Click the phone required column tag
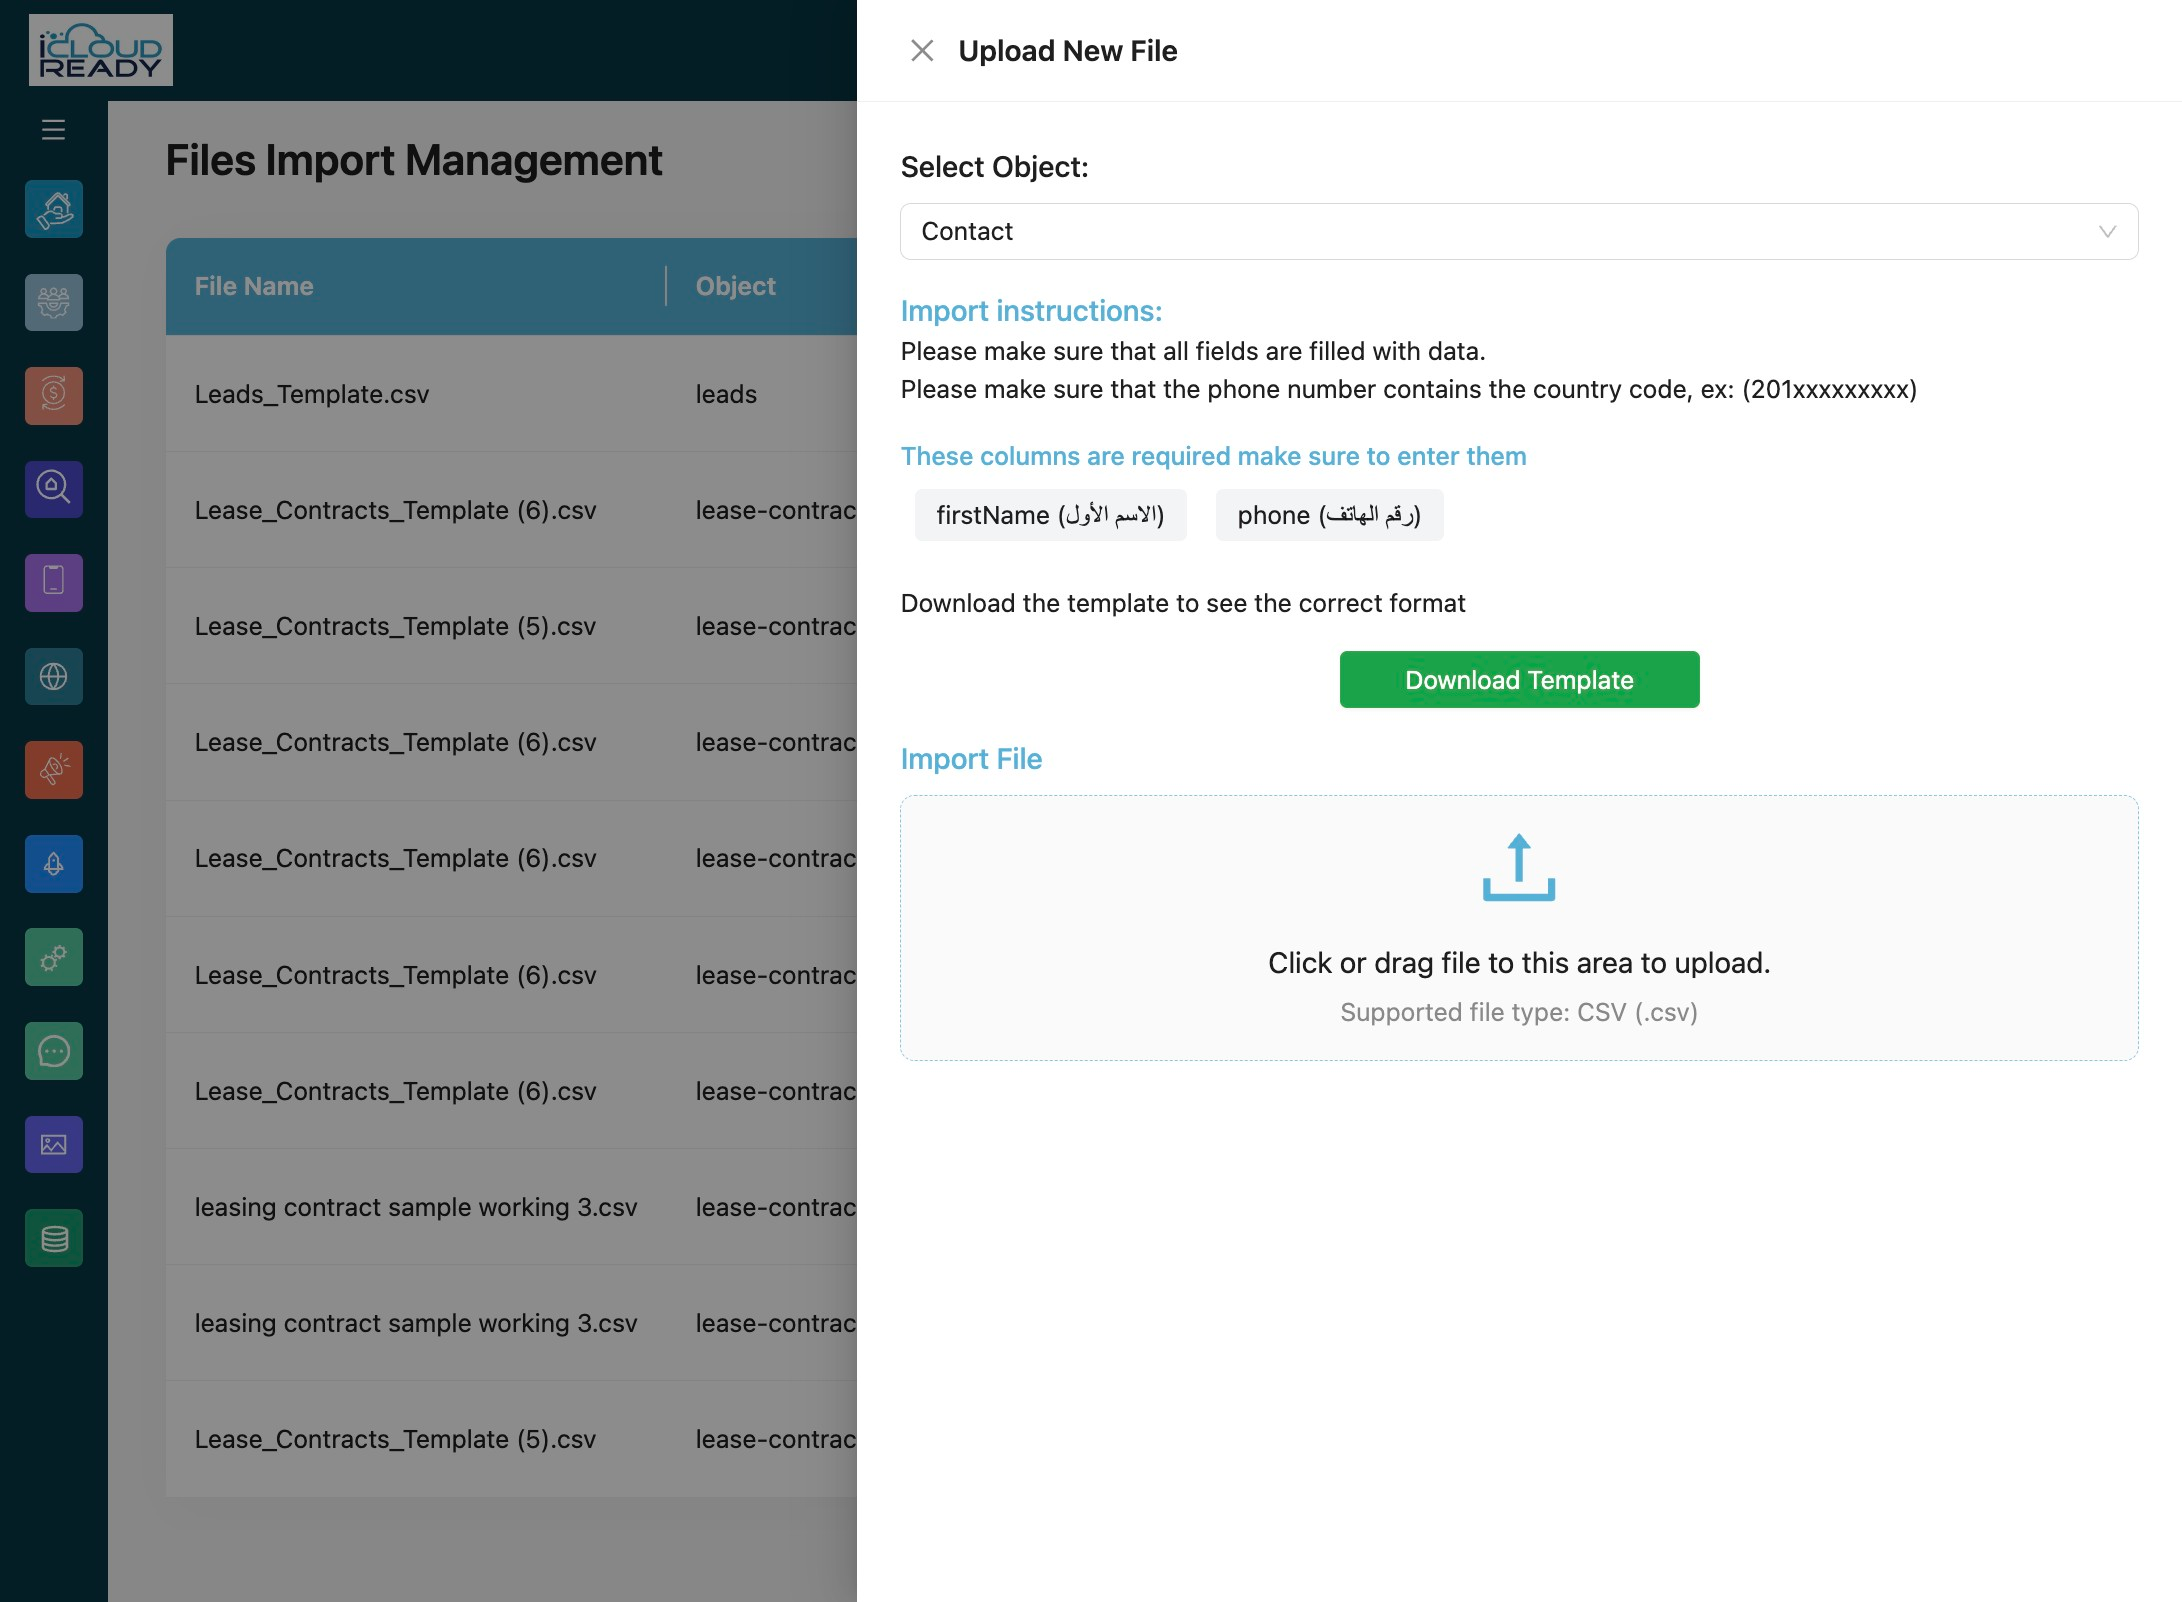 click(x=1329, y=515)
